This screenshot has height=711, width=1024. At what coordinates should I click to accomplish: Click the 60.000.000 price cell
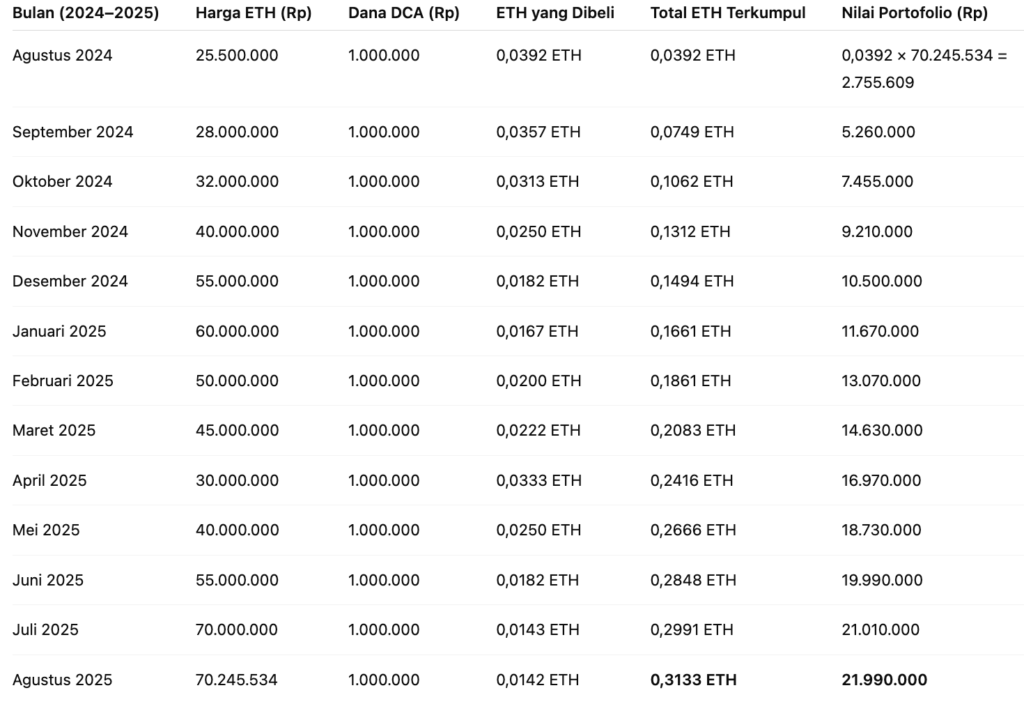[x=237, y=331]
